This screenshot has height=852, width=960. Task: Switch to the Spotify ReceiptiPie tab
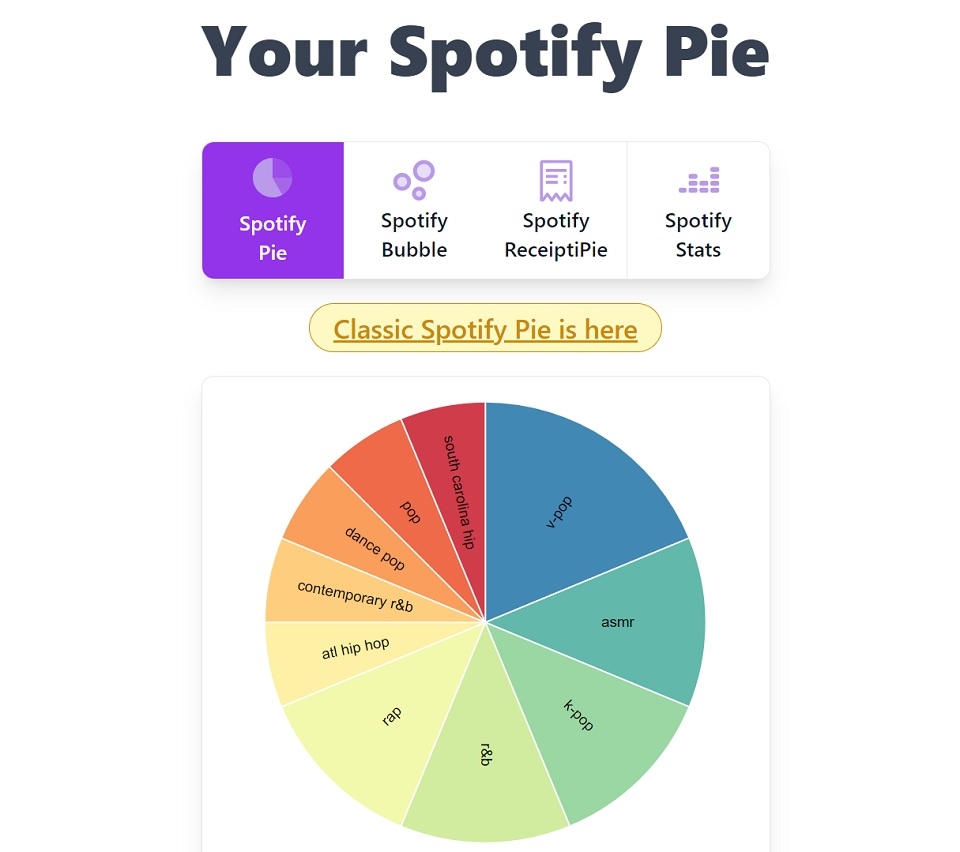(x=556, y=210)
